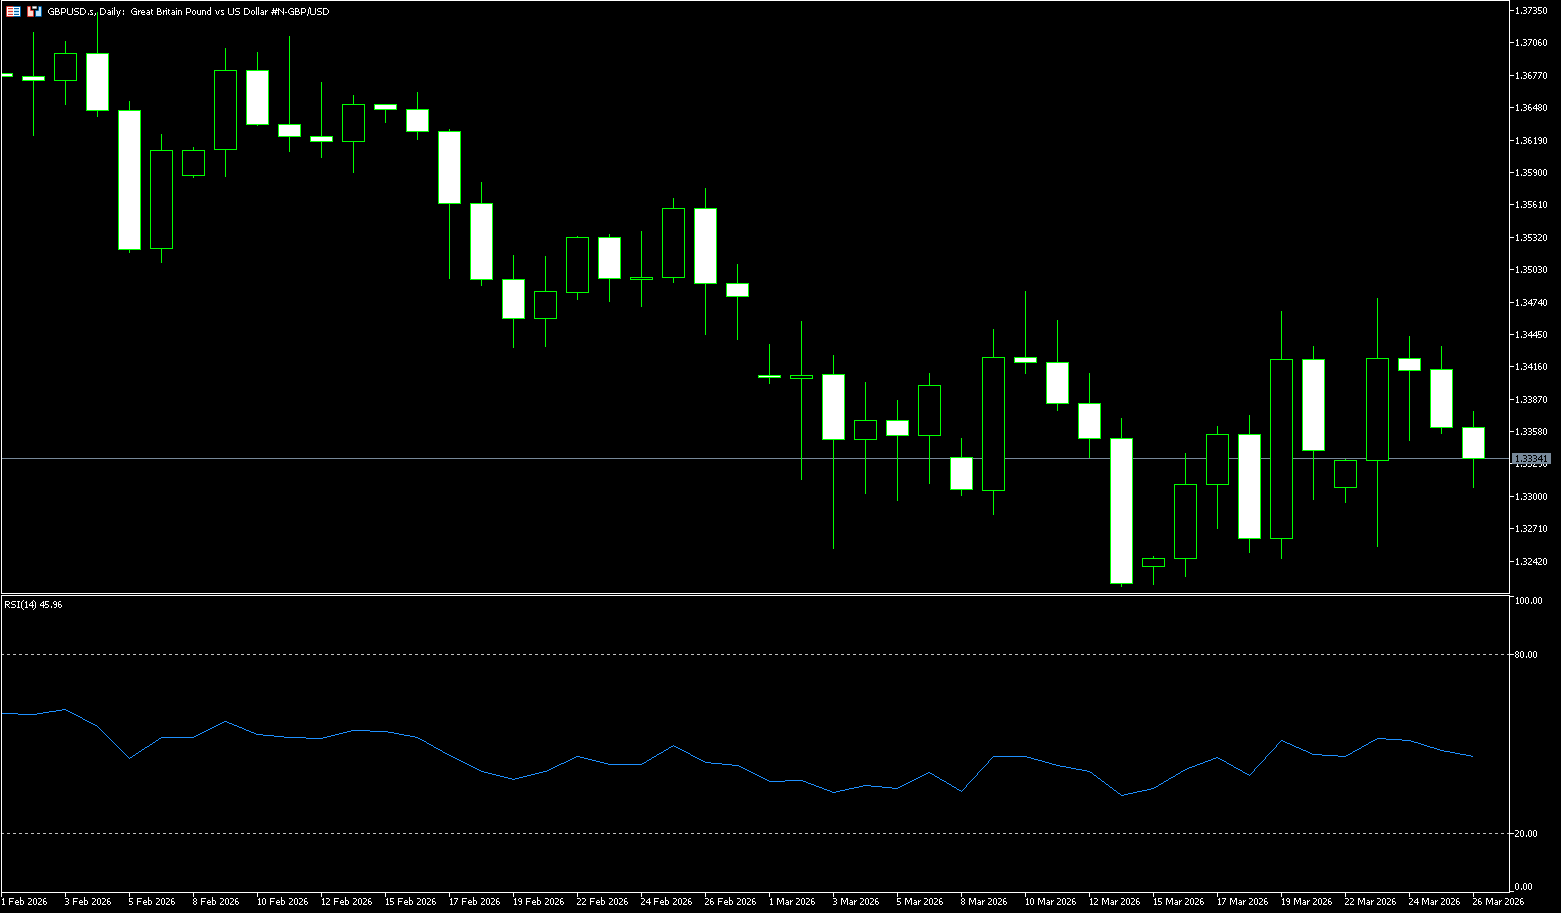The height and width of the screenshot is (913, 1561).
Task: Click the 1.37350 price scale label
Action: [1531, 10]
